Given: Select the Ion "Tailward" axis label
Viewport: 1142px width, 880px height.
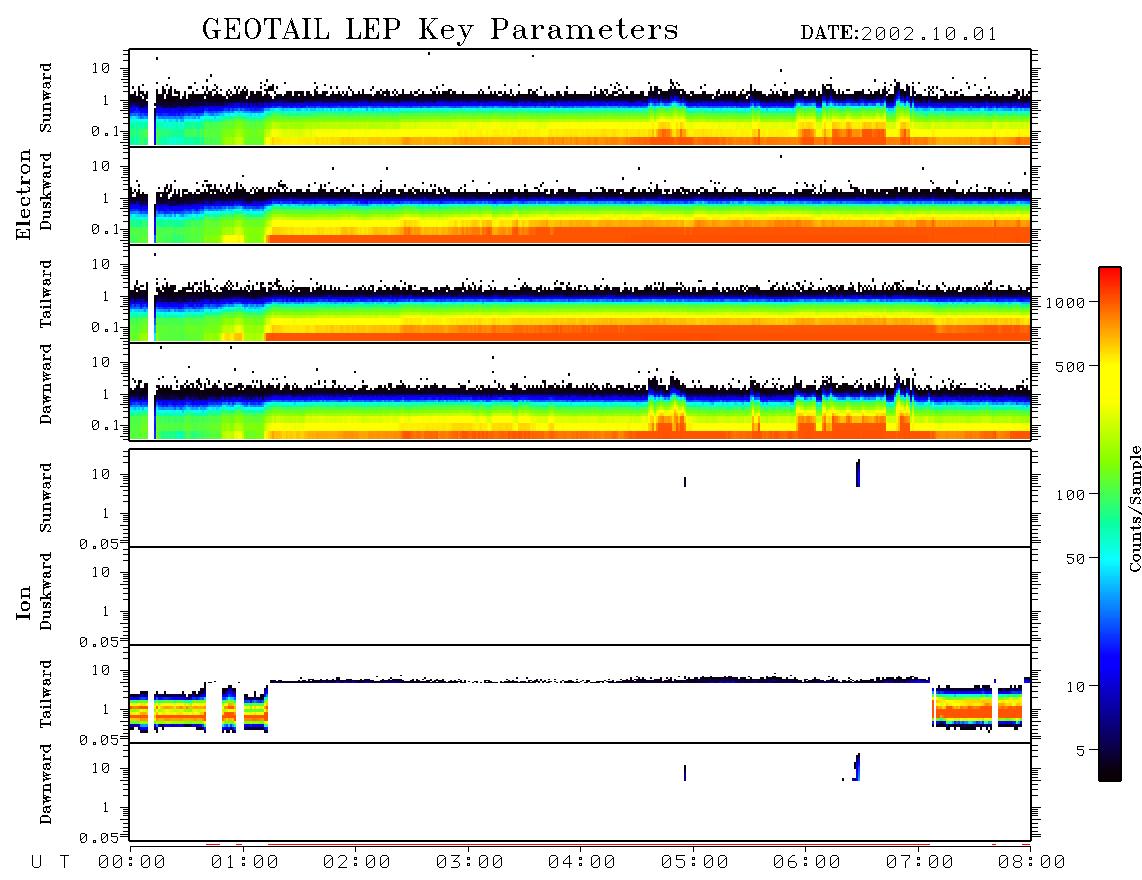Looking at the screenshot, I should 46,694.
